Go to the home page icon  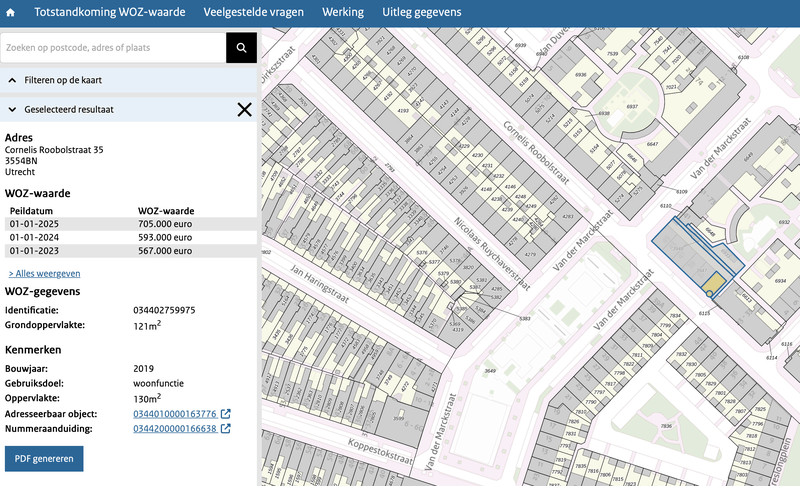[x=10, y=13]
